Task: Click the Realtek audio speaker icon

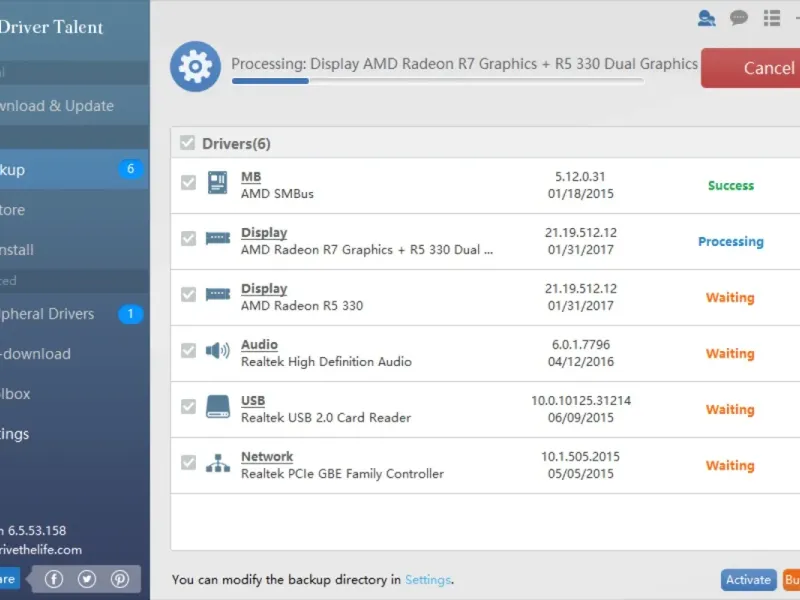Action: pos(217,351)
